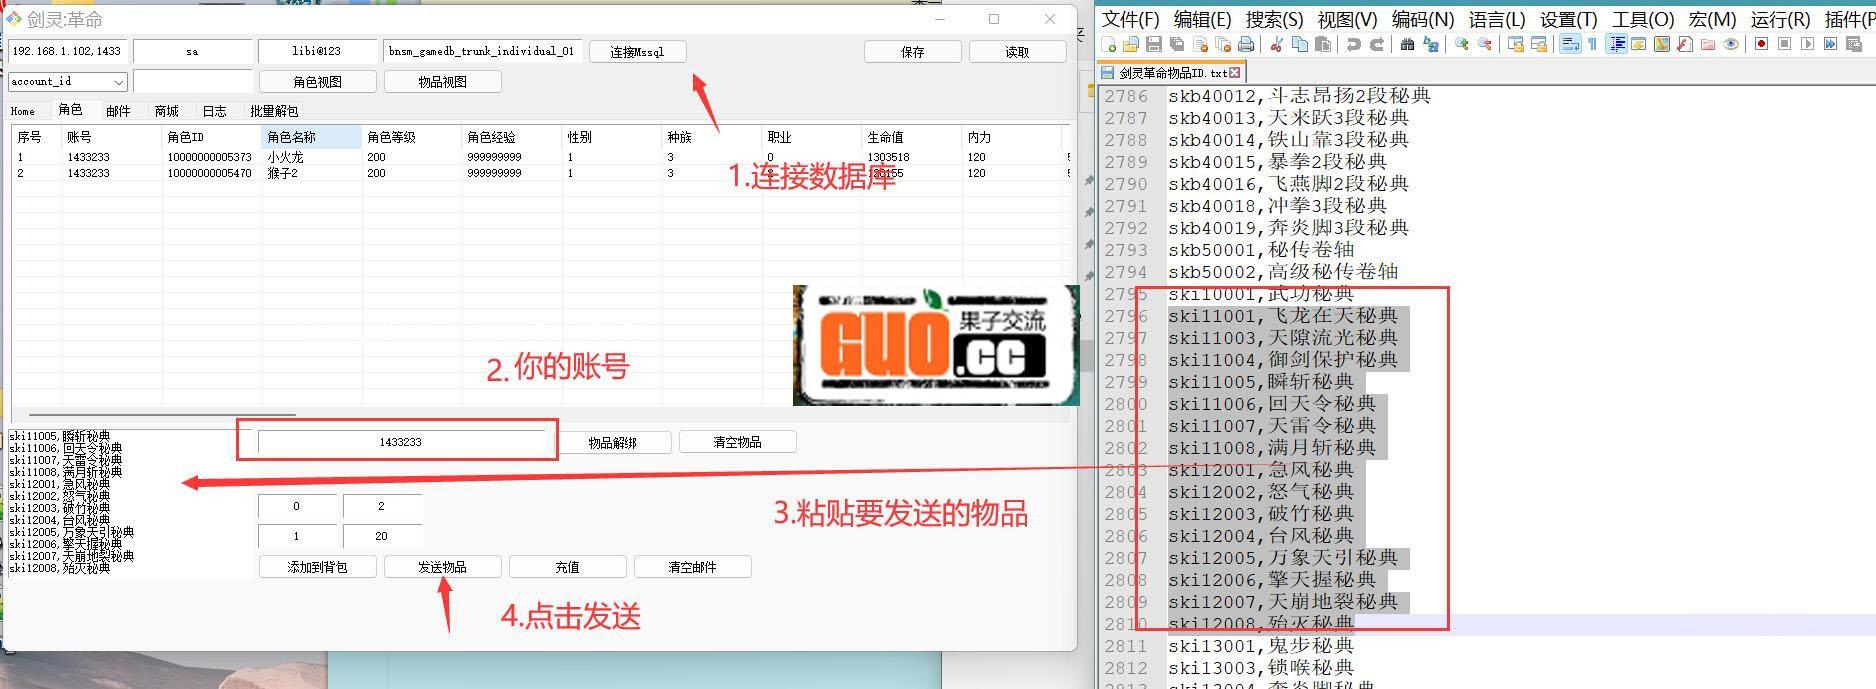Image resolution: width=1876 pixels, height=689 pixels.
Task: Start macro recording with the red dot icon
Action: [1761, 44]
